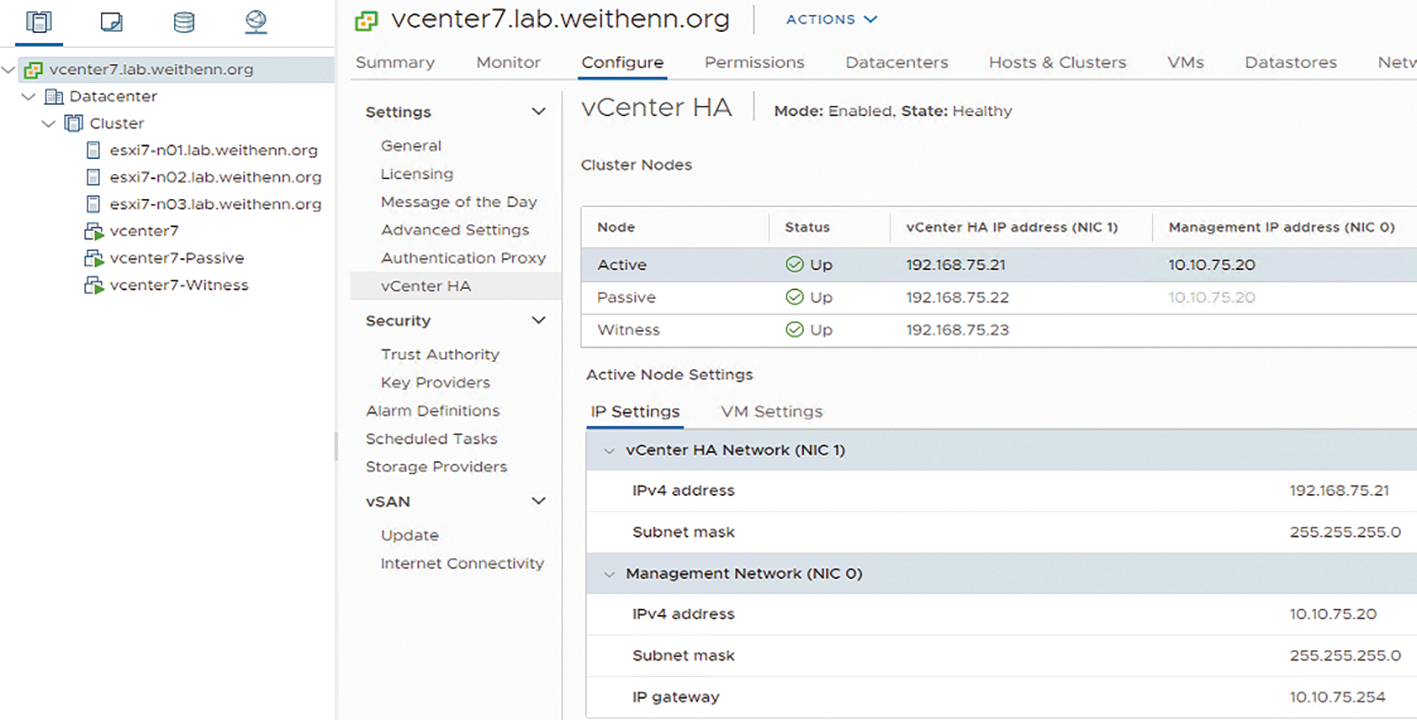
Task: Click the VM icon next to vcenter7-Witness
Action: coord(94,286)
